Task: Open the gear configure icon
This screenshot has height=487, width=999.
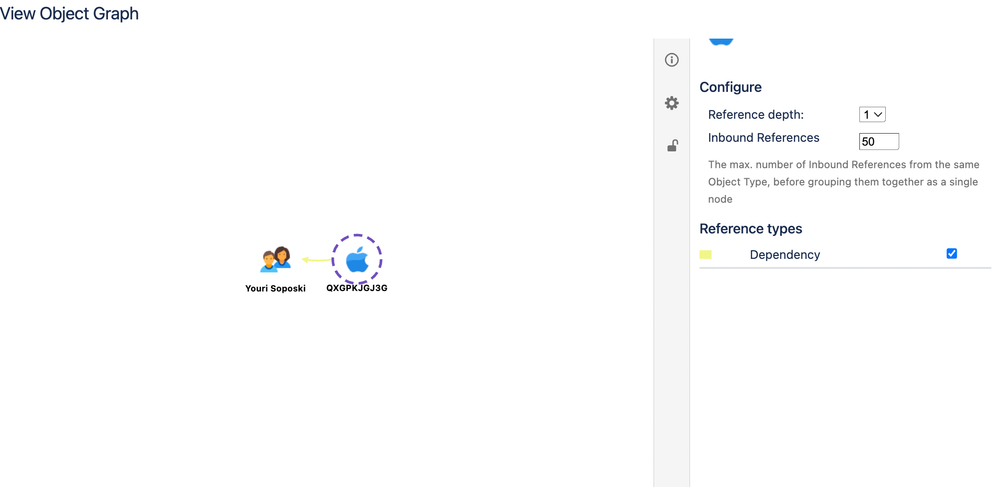Action: click(672, 103)
